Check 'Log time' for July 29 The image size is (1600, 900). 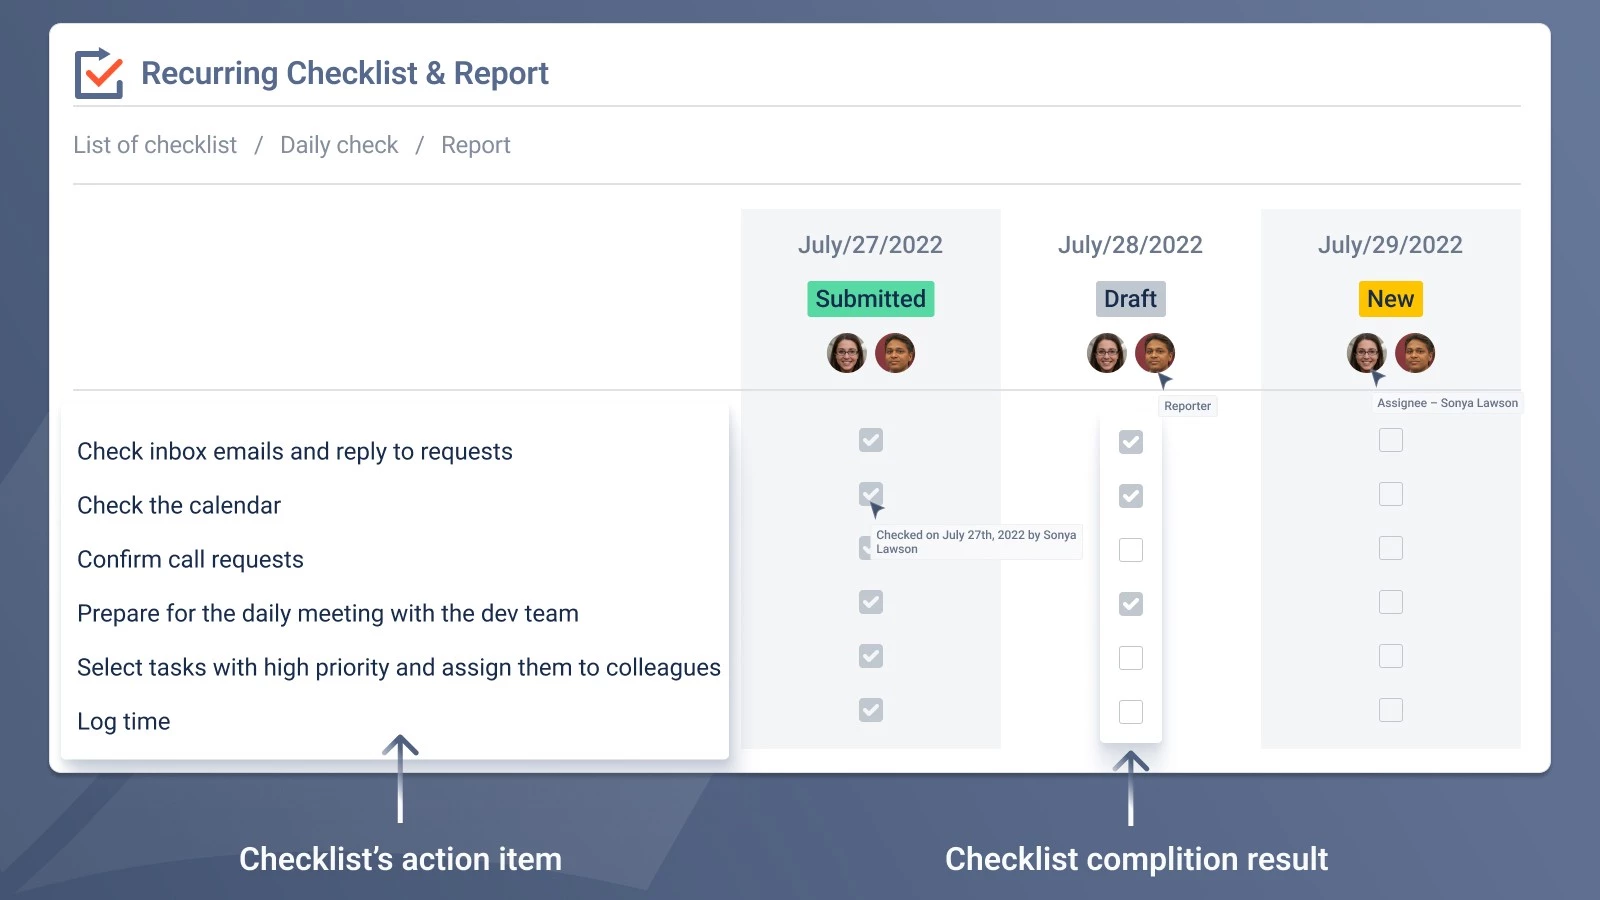(1391, 709)
